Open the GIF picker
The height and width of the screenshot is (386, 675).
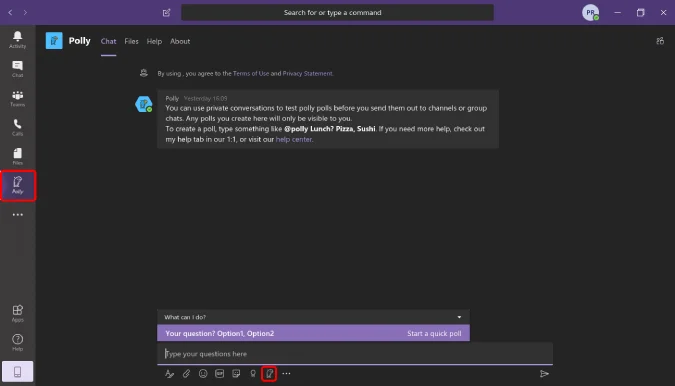(x=220, y=374)
